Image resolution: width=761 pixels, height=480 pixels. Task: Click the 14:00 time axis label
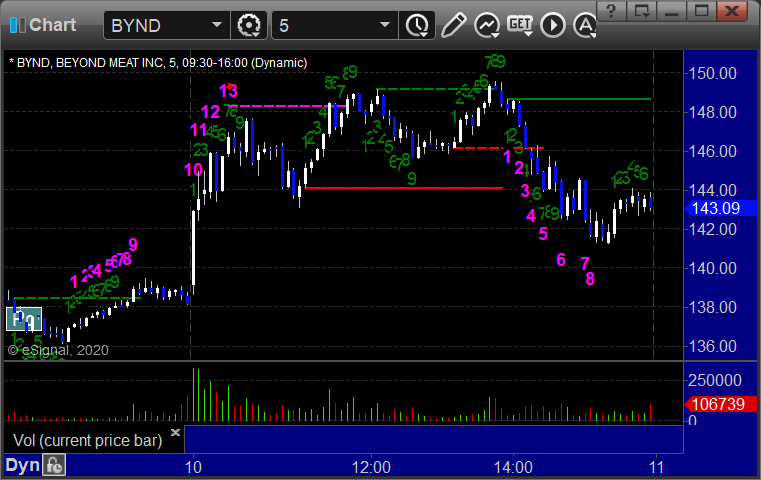click(513, 467)
